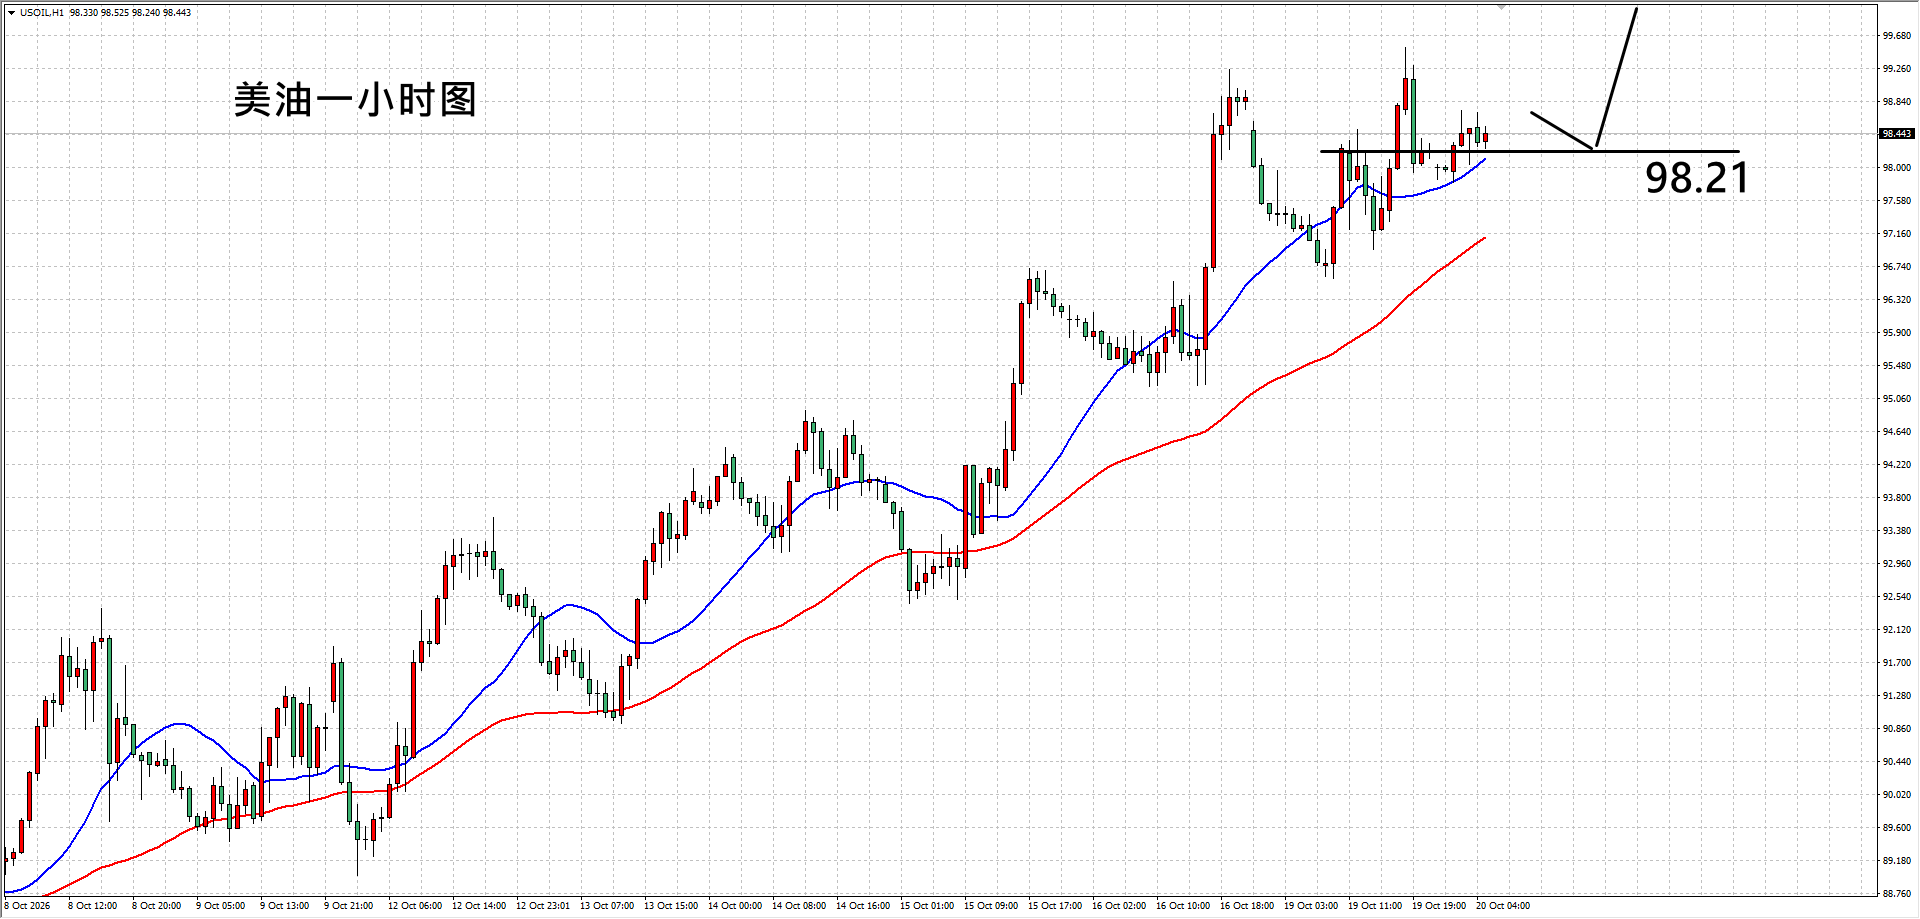Click the 19 Oct 19:00 time label
Image resolution: width=1920 pixels, height=919 pixels.
(1438, 906)
